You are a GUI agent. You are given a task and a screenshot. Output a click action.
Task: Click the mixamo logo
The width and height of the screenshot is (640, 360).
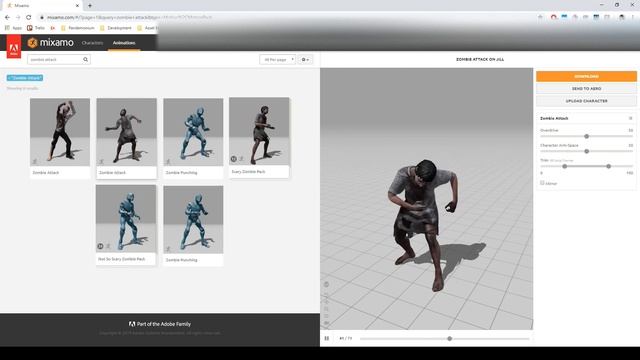click(51, 42)
